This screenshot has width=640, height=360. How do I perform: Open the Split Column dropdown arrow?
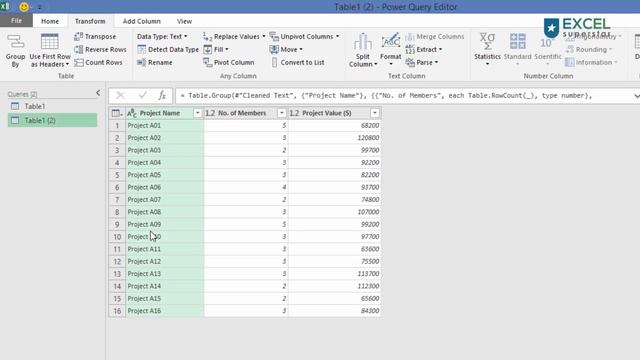coord(376,64)
